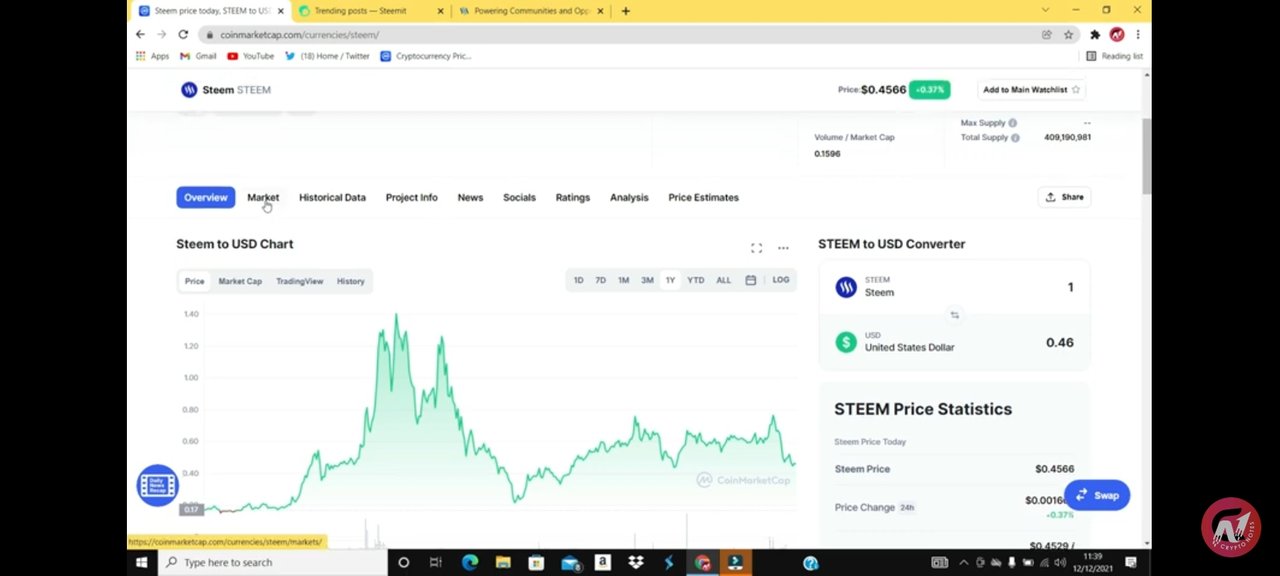Image resolution: width=1280 pixels, height=576 pixels.
Task: Set chart range to 1Y
Action: [x=670, y=280]
